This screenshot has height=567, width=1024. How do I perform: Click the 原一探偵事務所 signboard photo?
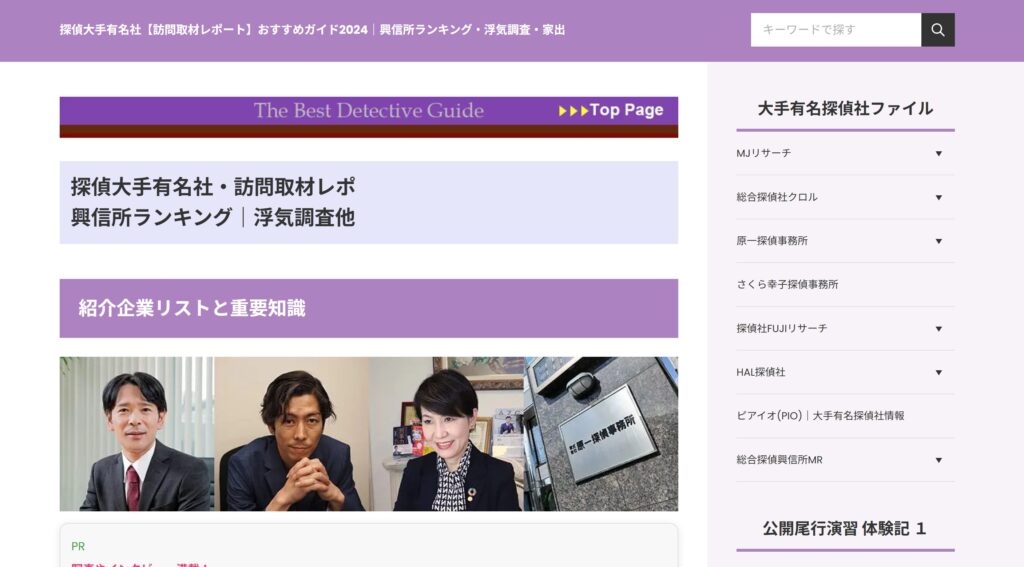[600, 435]
